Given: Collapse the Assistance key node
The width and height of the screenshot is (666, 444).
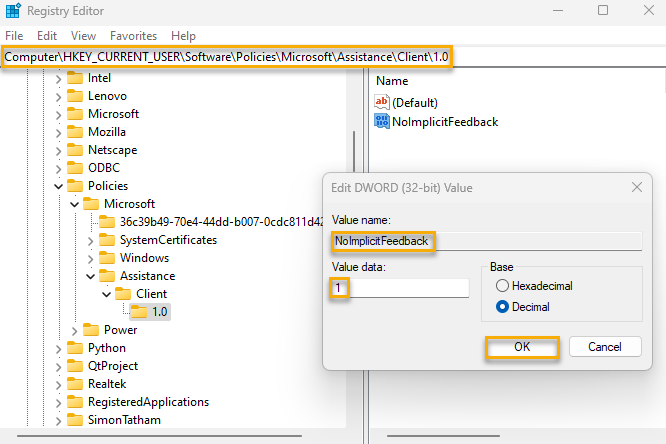Looking at the screenshot, I should point(90,276).
